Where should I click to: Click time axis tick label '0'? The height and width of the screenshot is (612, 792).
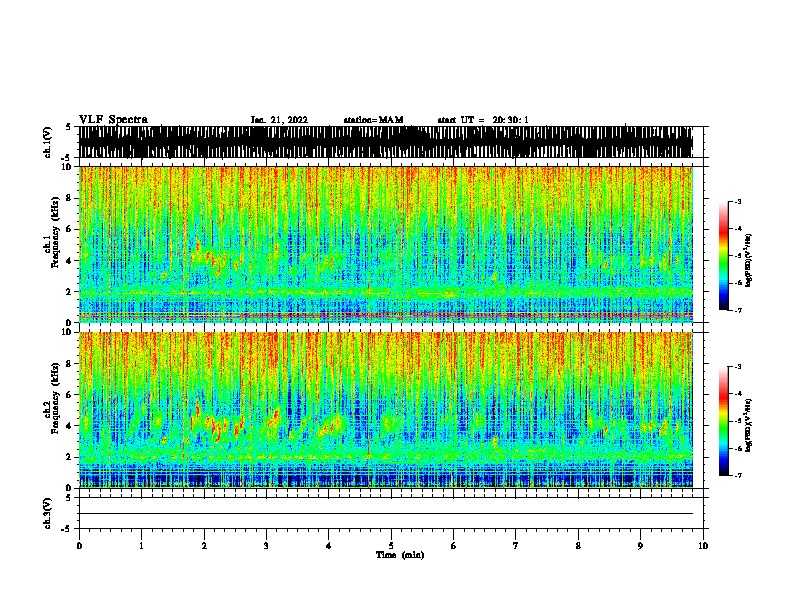point(79,546)
